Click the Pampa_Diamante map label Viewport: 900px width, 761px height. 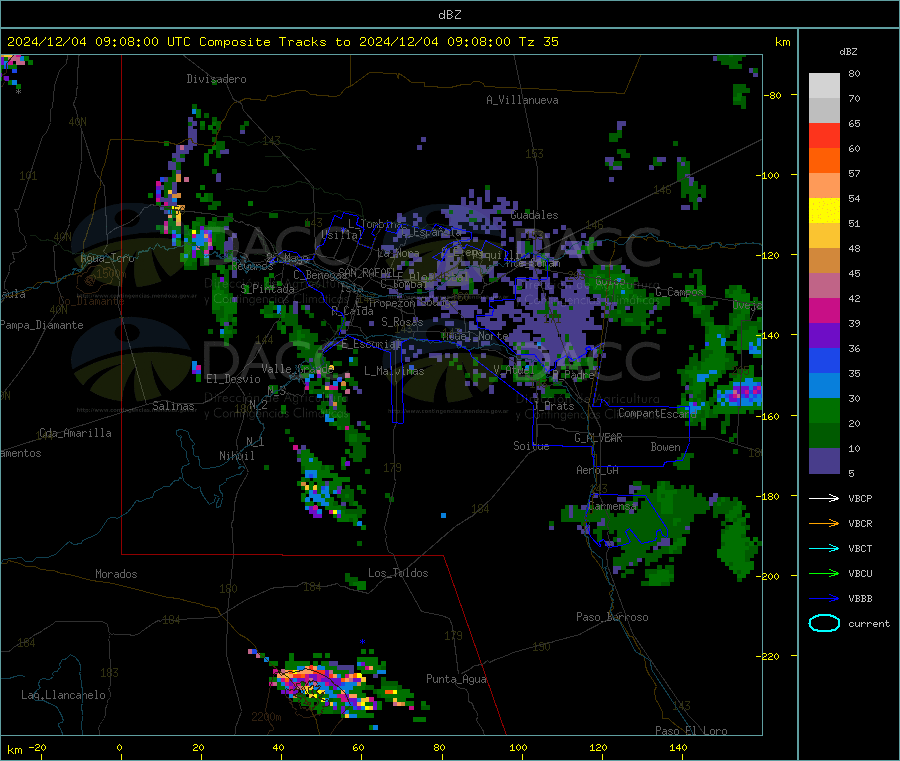tap(41, 325)
